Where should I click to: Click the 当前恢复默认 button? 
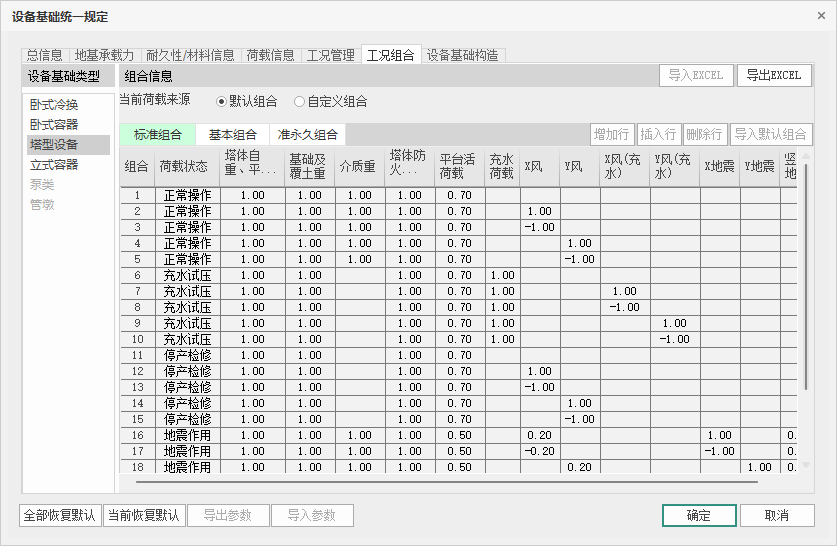pyautogui.click(x=144, y=515)
